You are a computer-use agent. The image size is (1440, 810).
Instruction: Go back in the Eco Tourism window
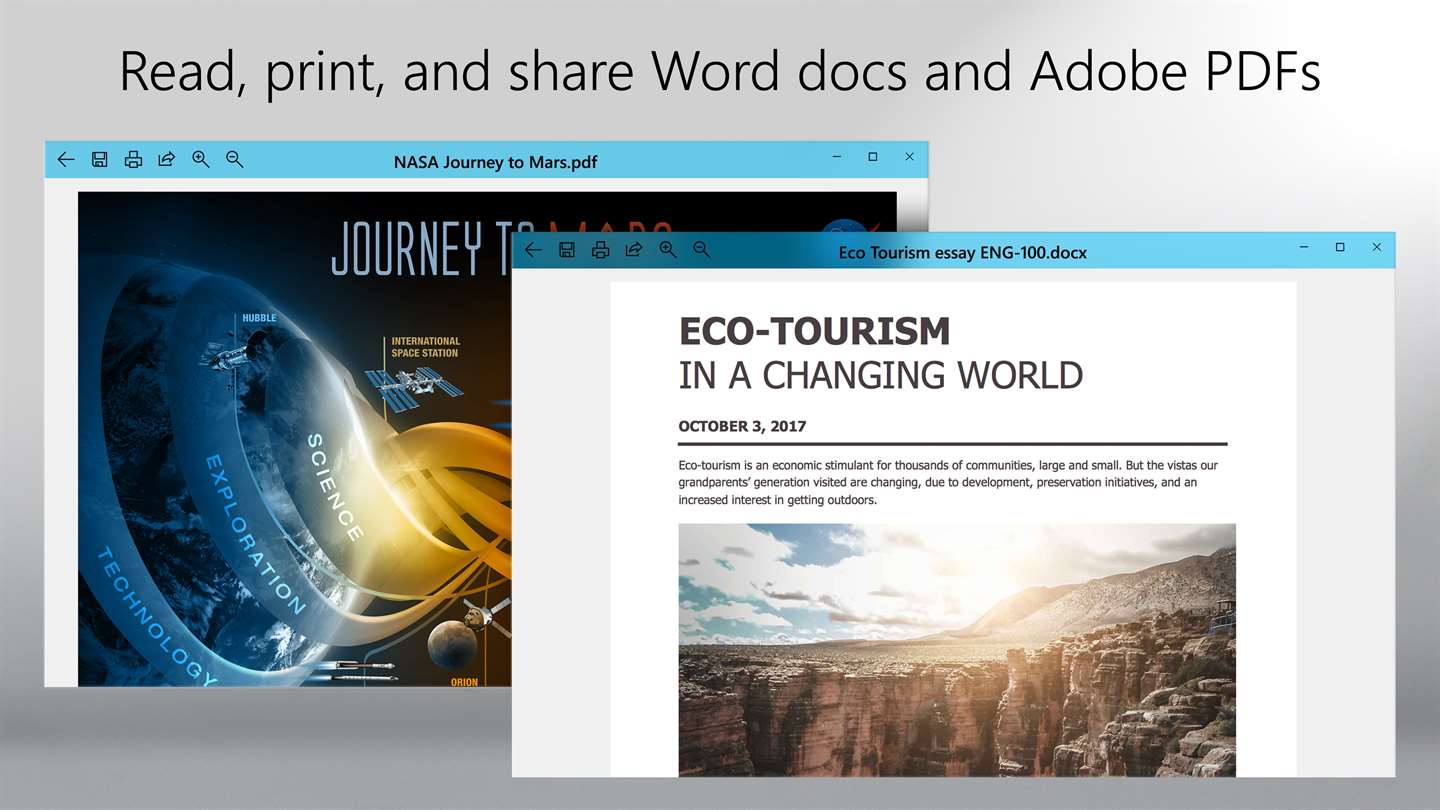coord(533,250)
